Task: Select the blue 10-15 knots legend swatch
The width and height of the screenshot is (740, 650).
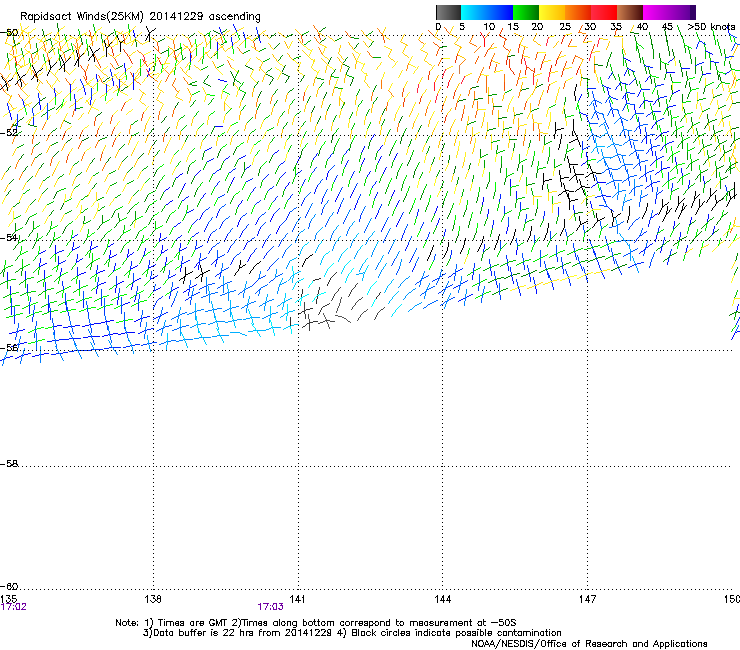Action: [500, 12]
